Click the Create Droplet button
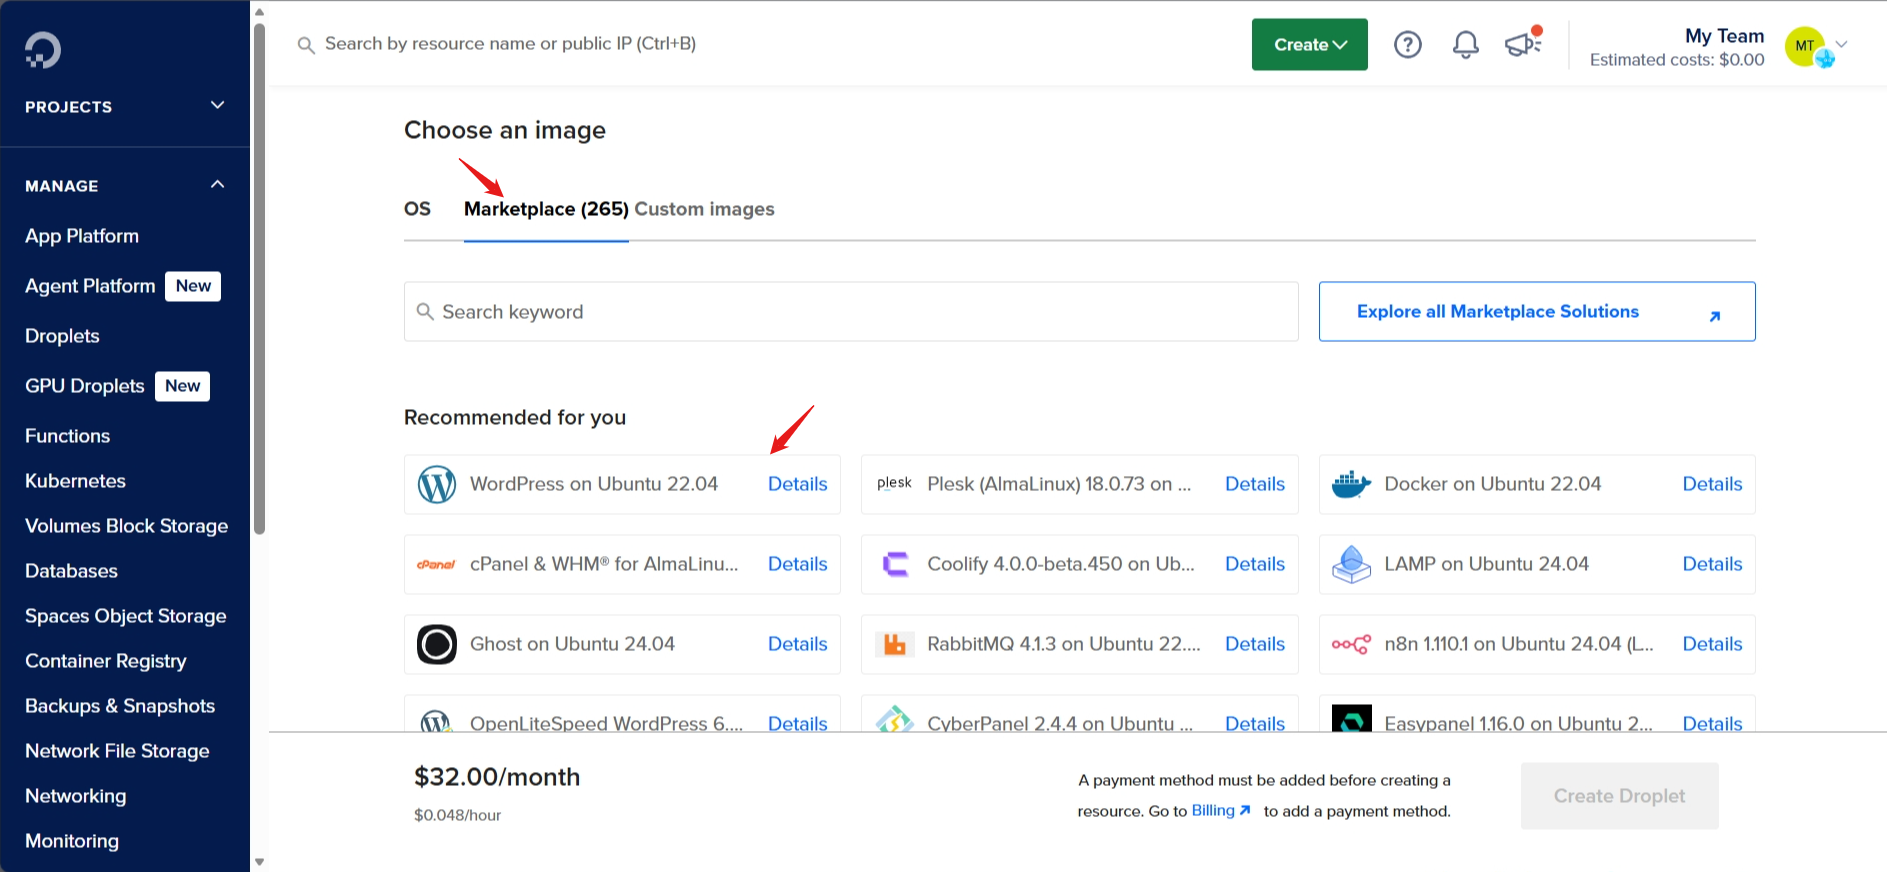 1619,796
